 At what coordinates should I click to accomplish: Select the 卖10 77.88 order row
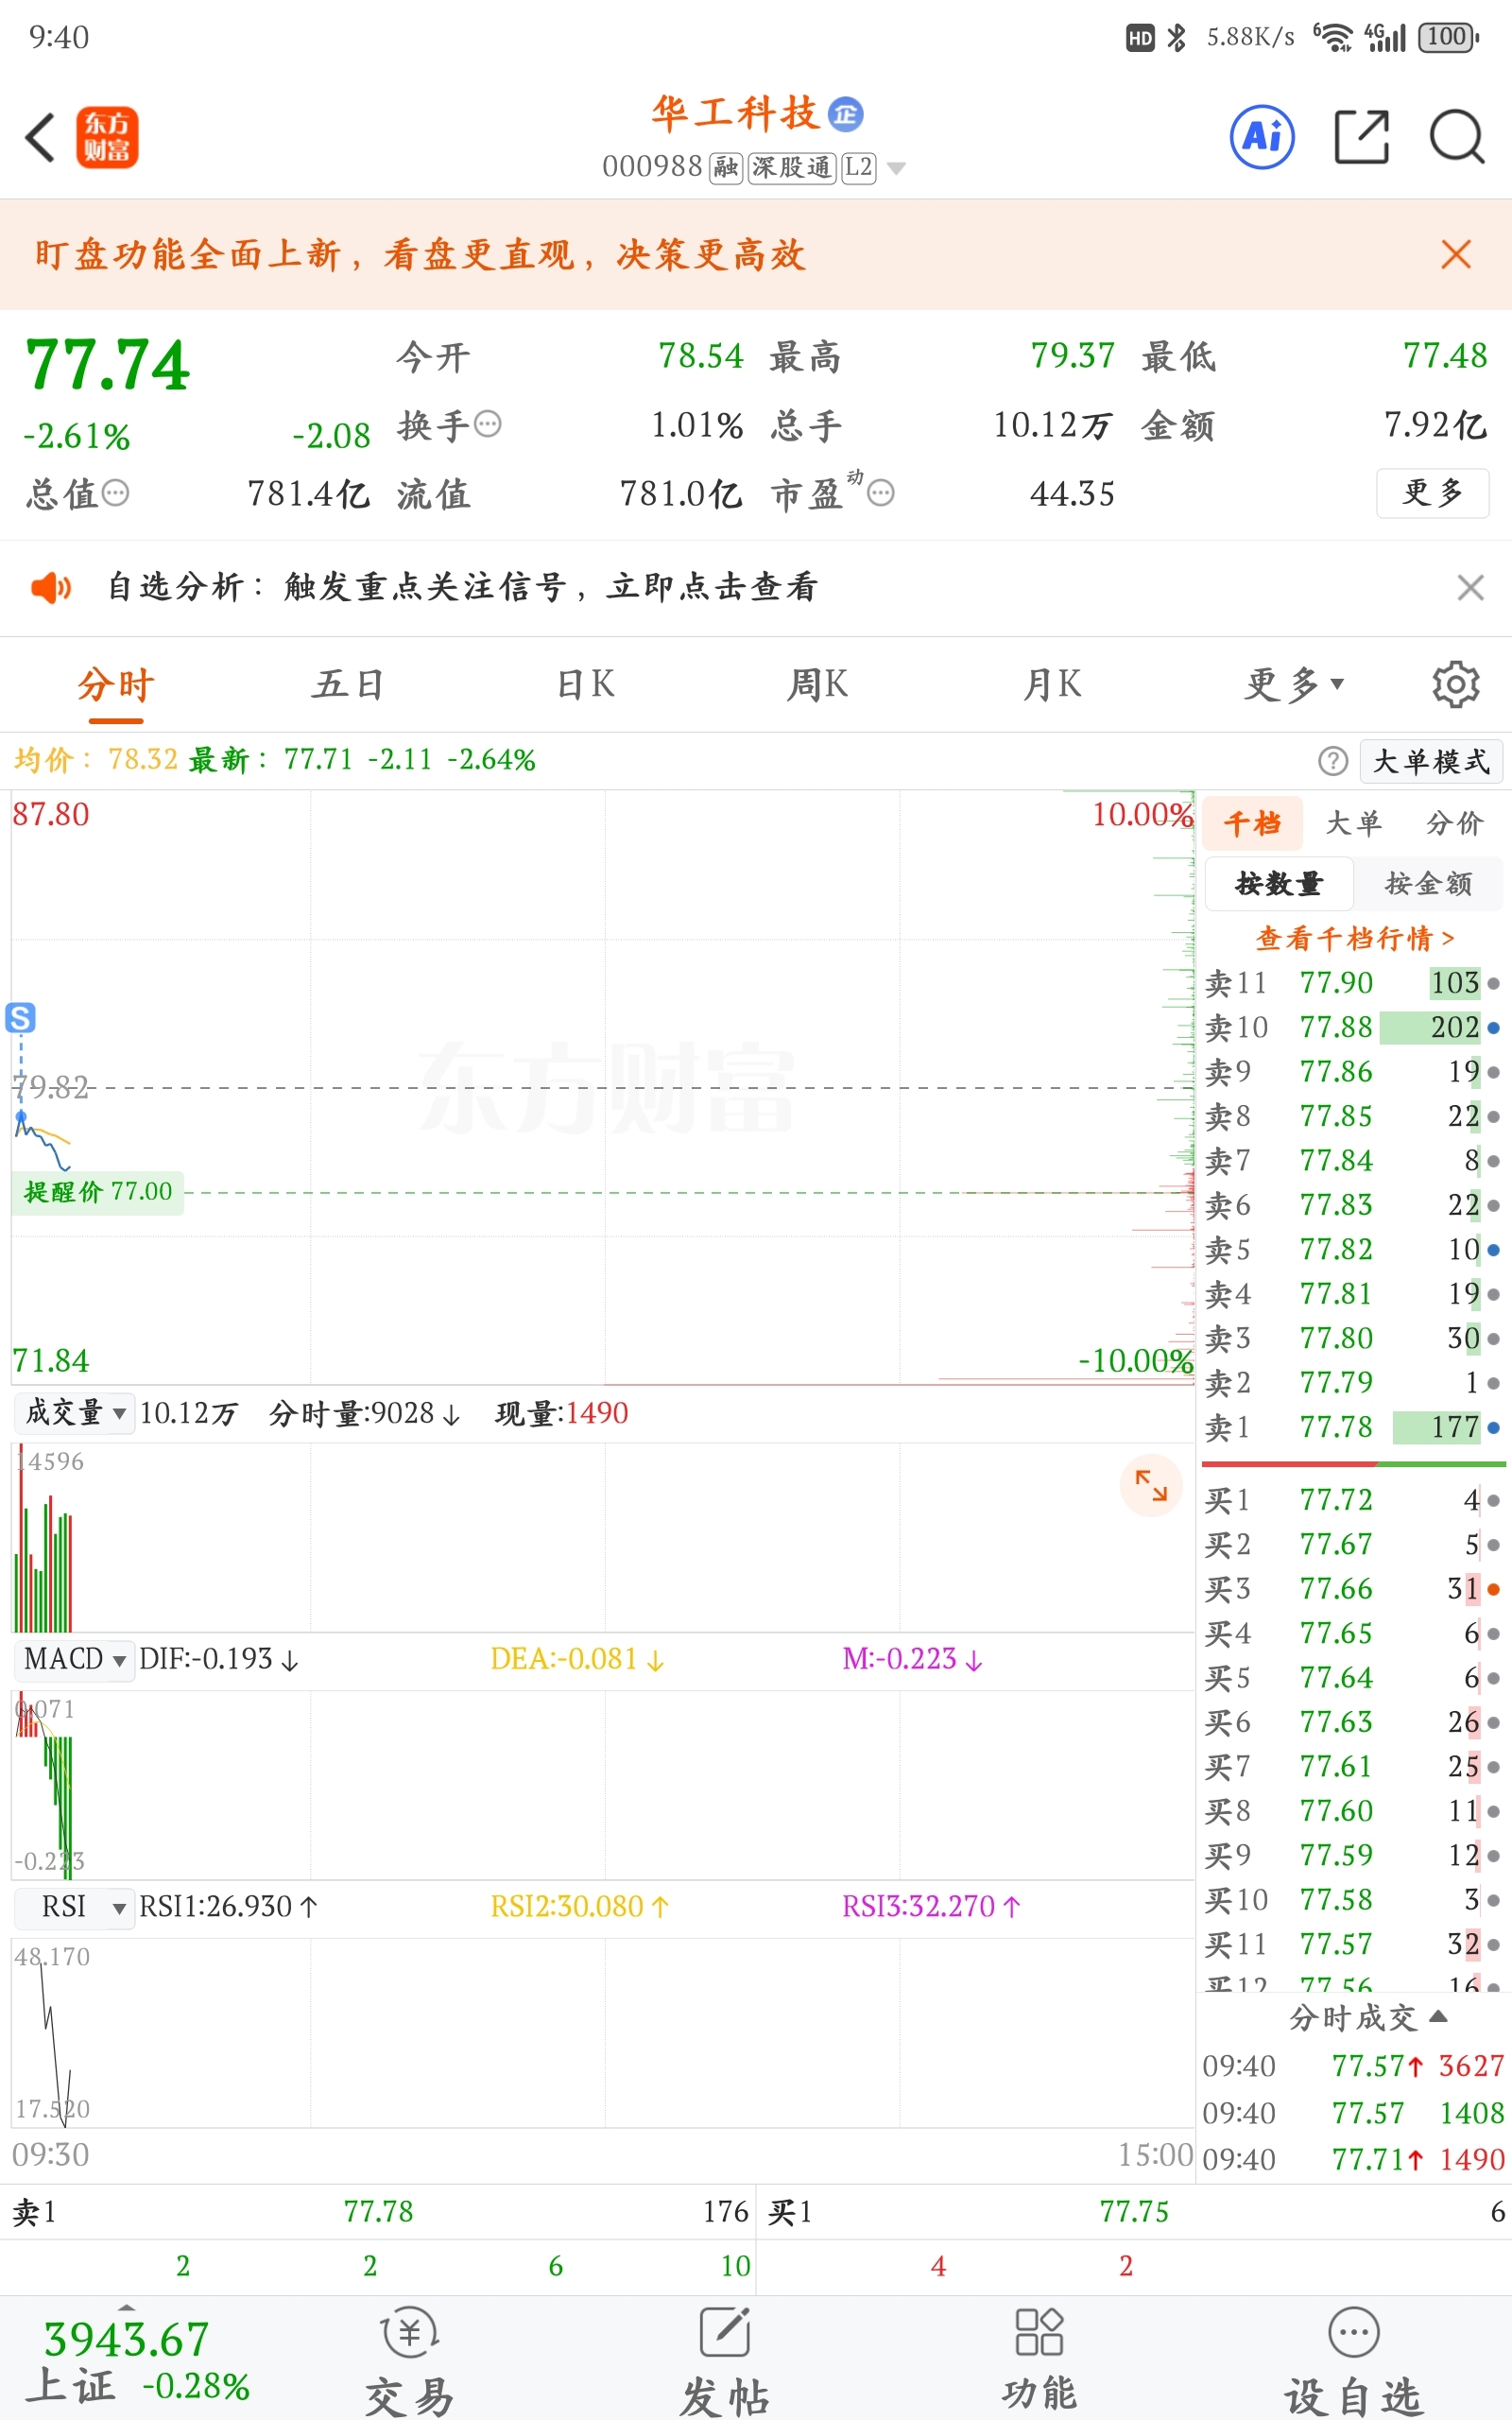click(x=1352, y=1027)
